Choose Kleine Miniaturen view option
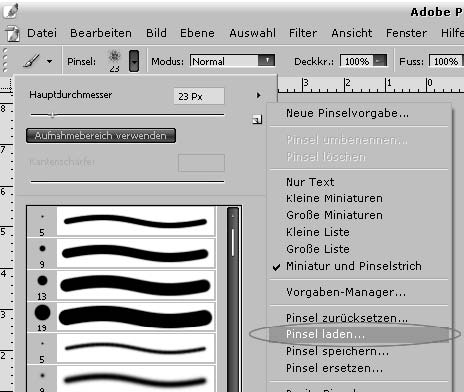 click(334, 198)
